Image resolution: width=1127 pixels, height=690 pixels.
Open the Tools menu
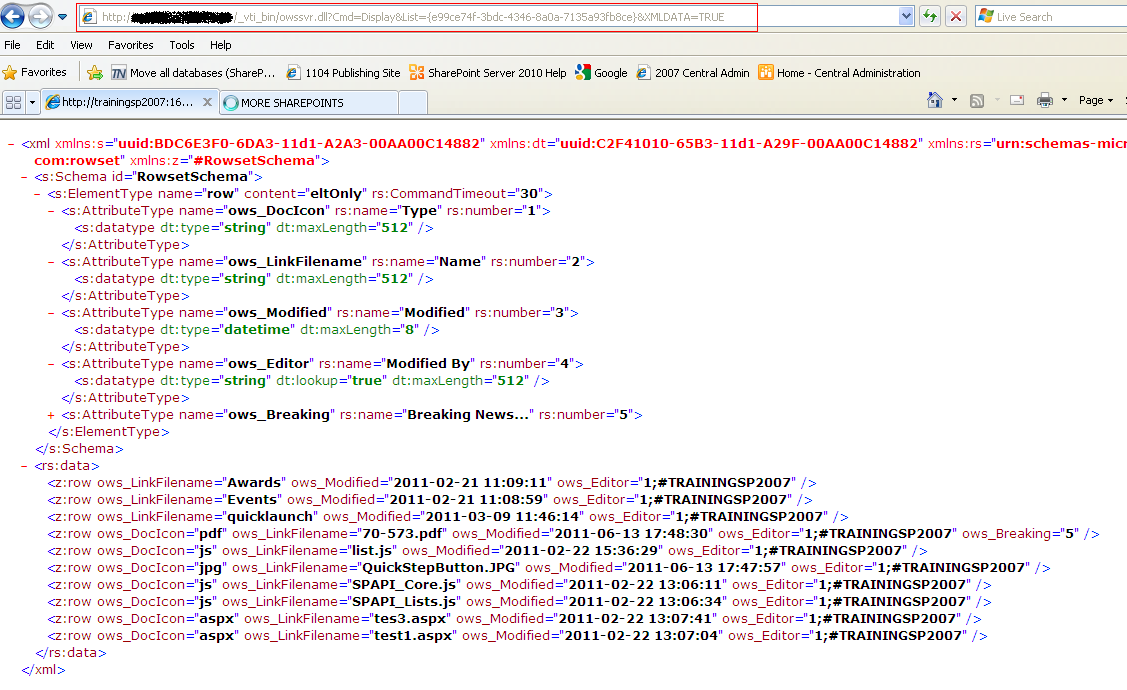(x=181, y=44)
